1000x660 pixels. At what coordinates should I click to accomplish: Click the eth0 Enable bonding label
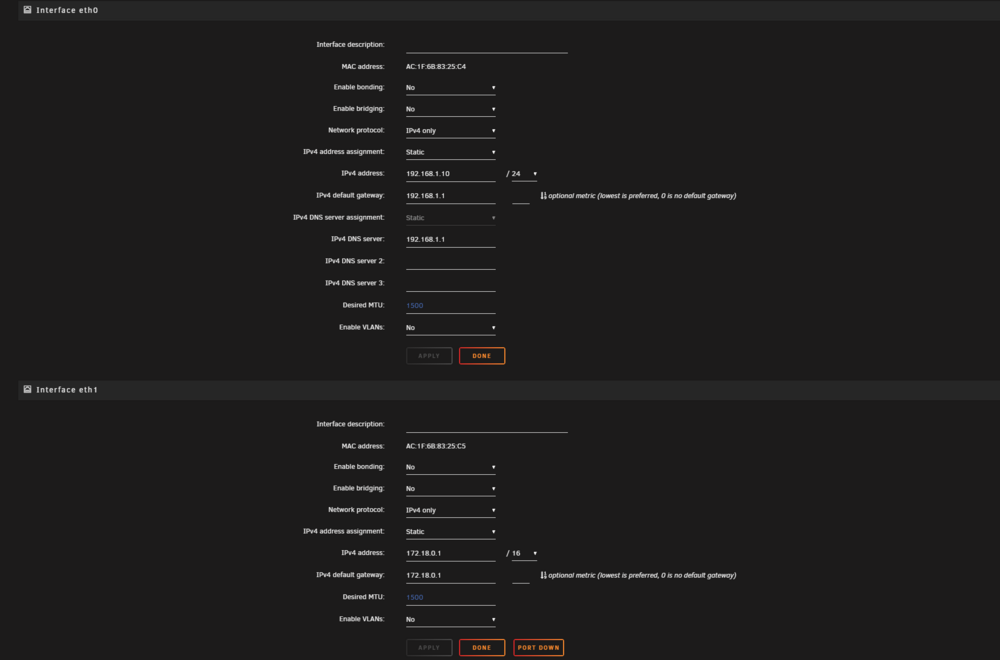pyautogui.click(x=359, y=87)
